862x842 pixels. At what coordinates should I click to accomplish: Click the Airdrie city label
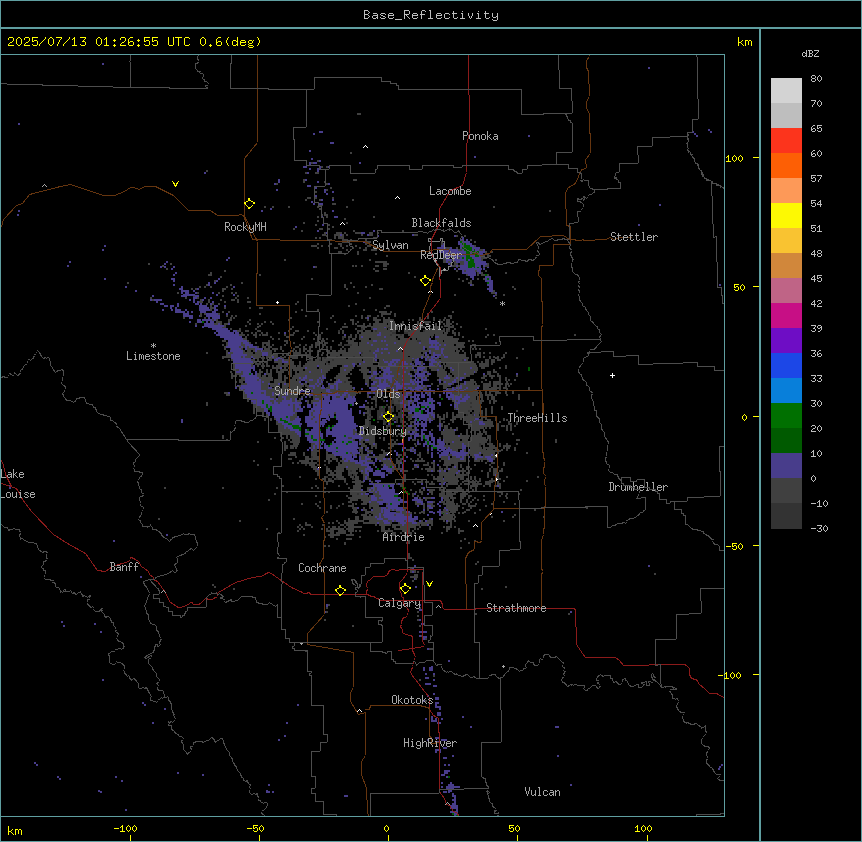point(404,537)
